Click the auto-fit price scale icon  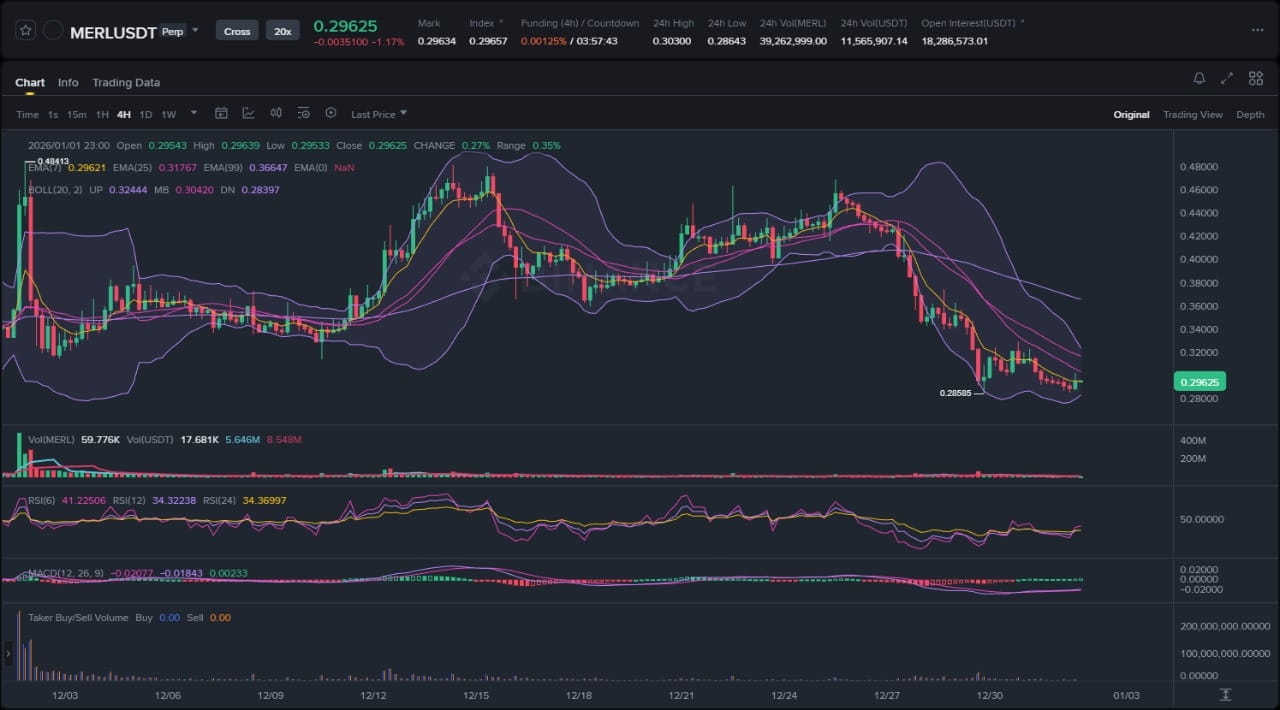[1225, 694]
